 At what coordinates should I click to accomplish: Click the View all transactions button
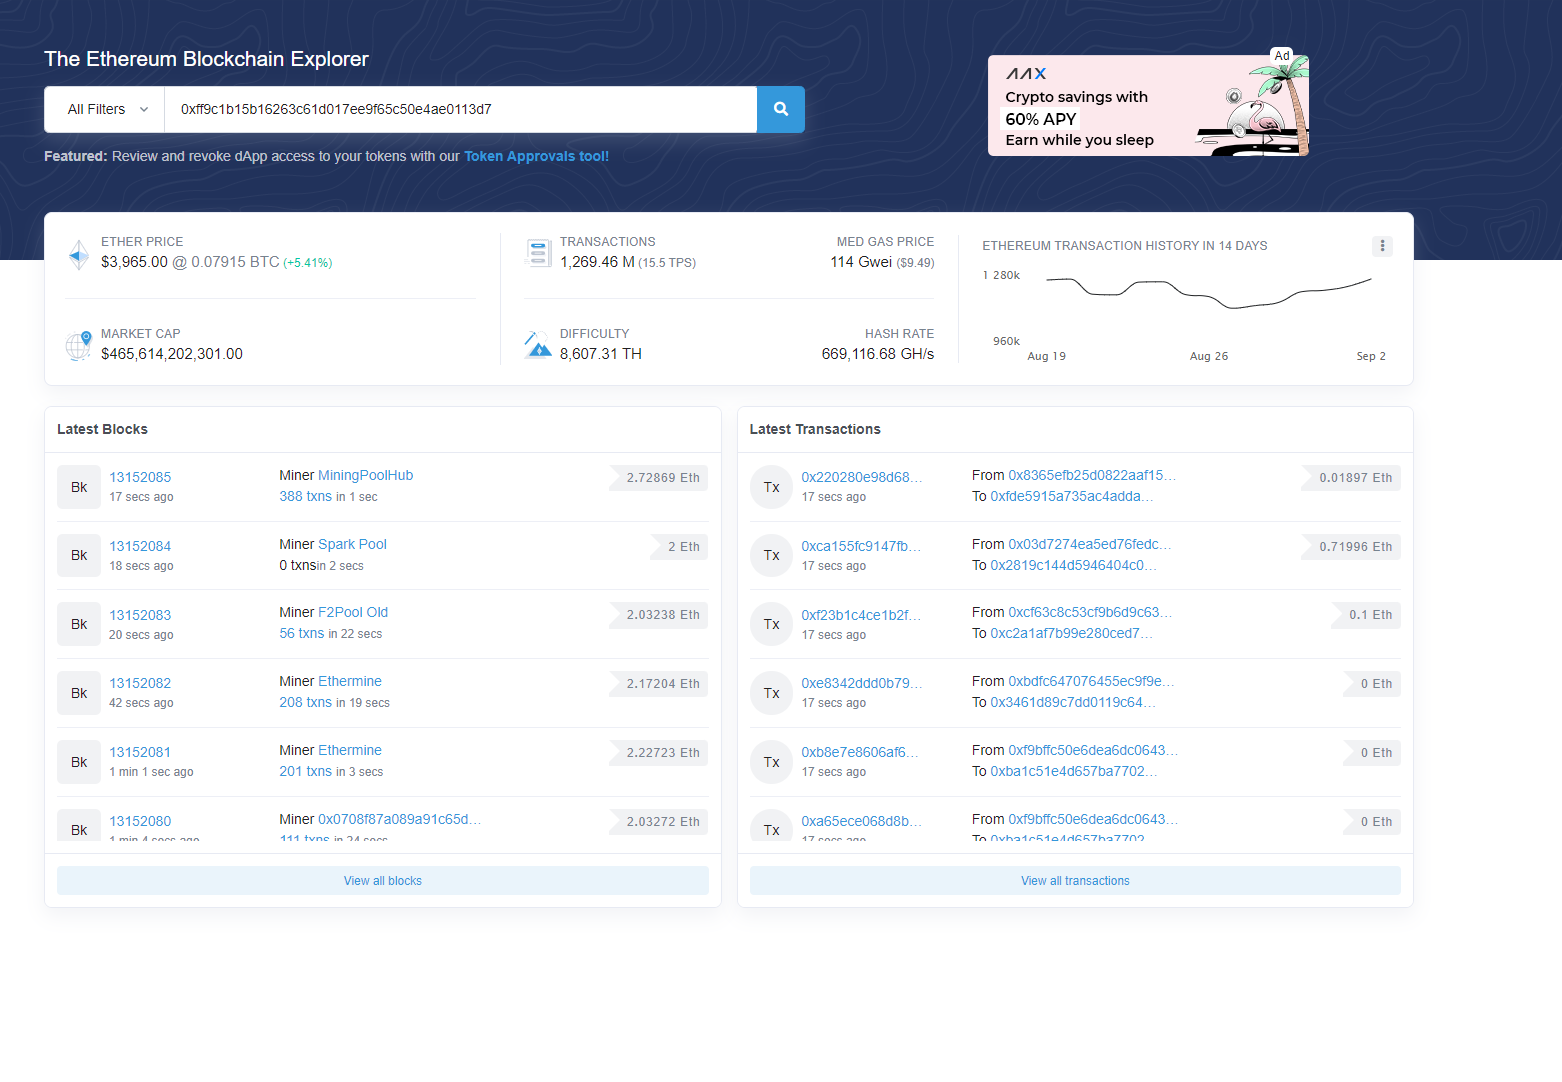pos(1075,881)
